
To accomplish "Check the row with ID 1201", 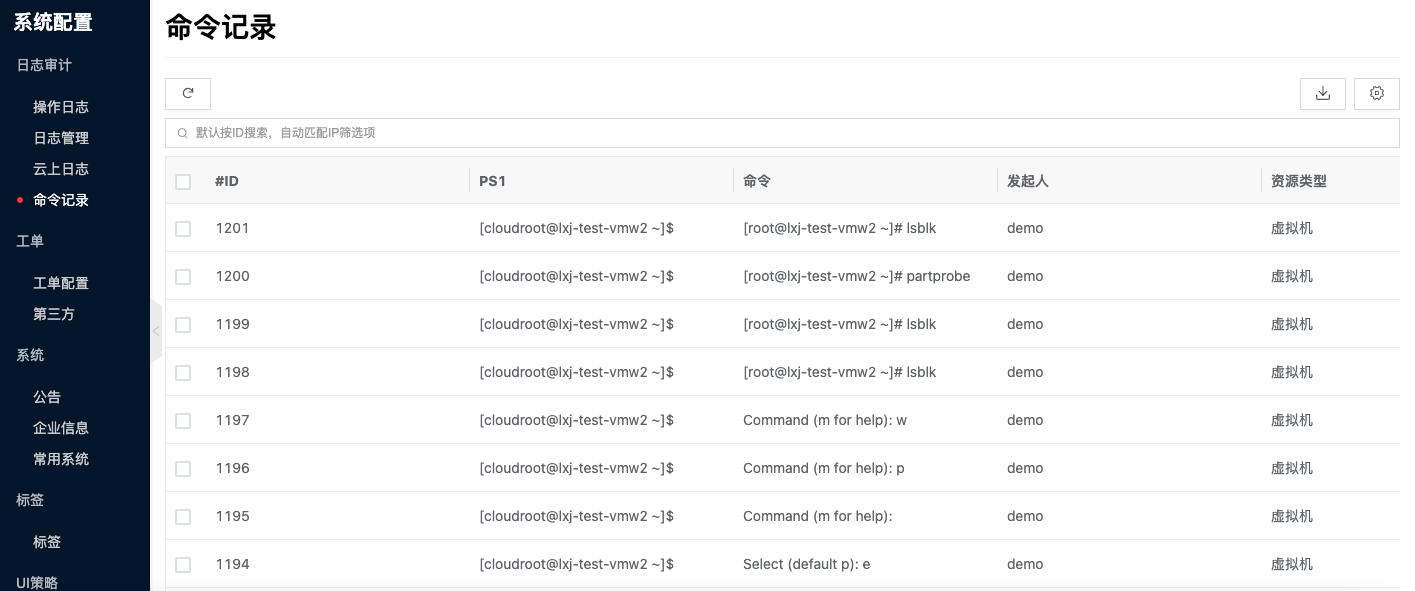I will [183, 229].
